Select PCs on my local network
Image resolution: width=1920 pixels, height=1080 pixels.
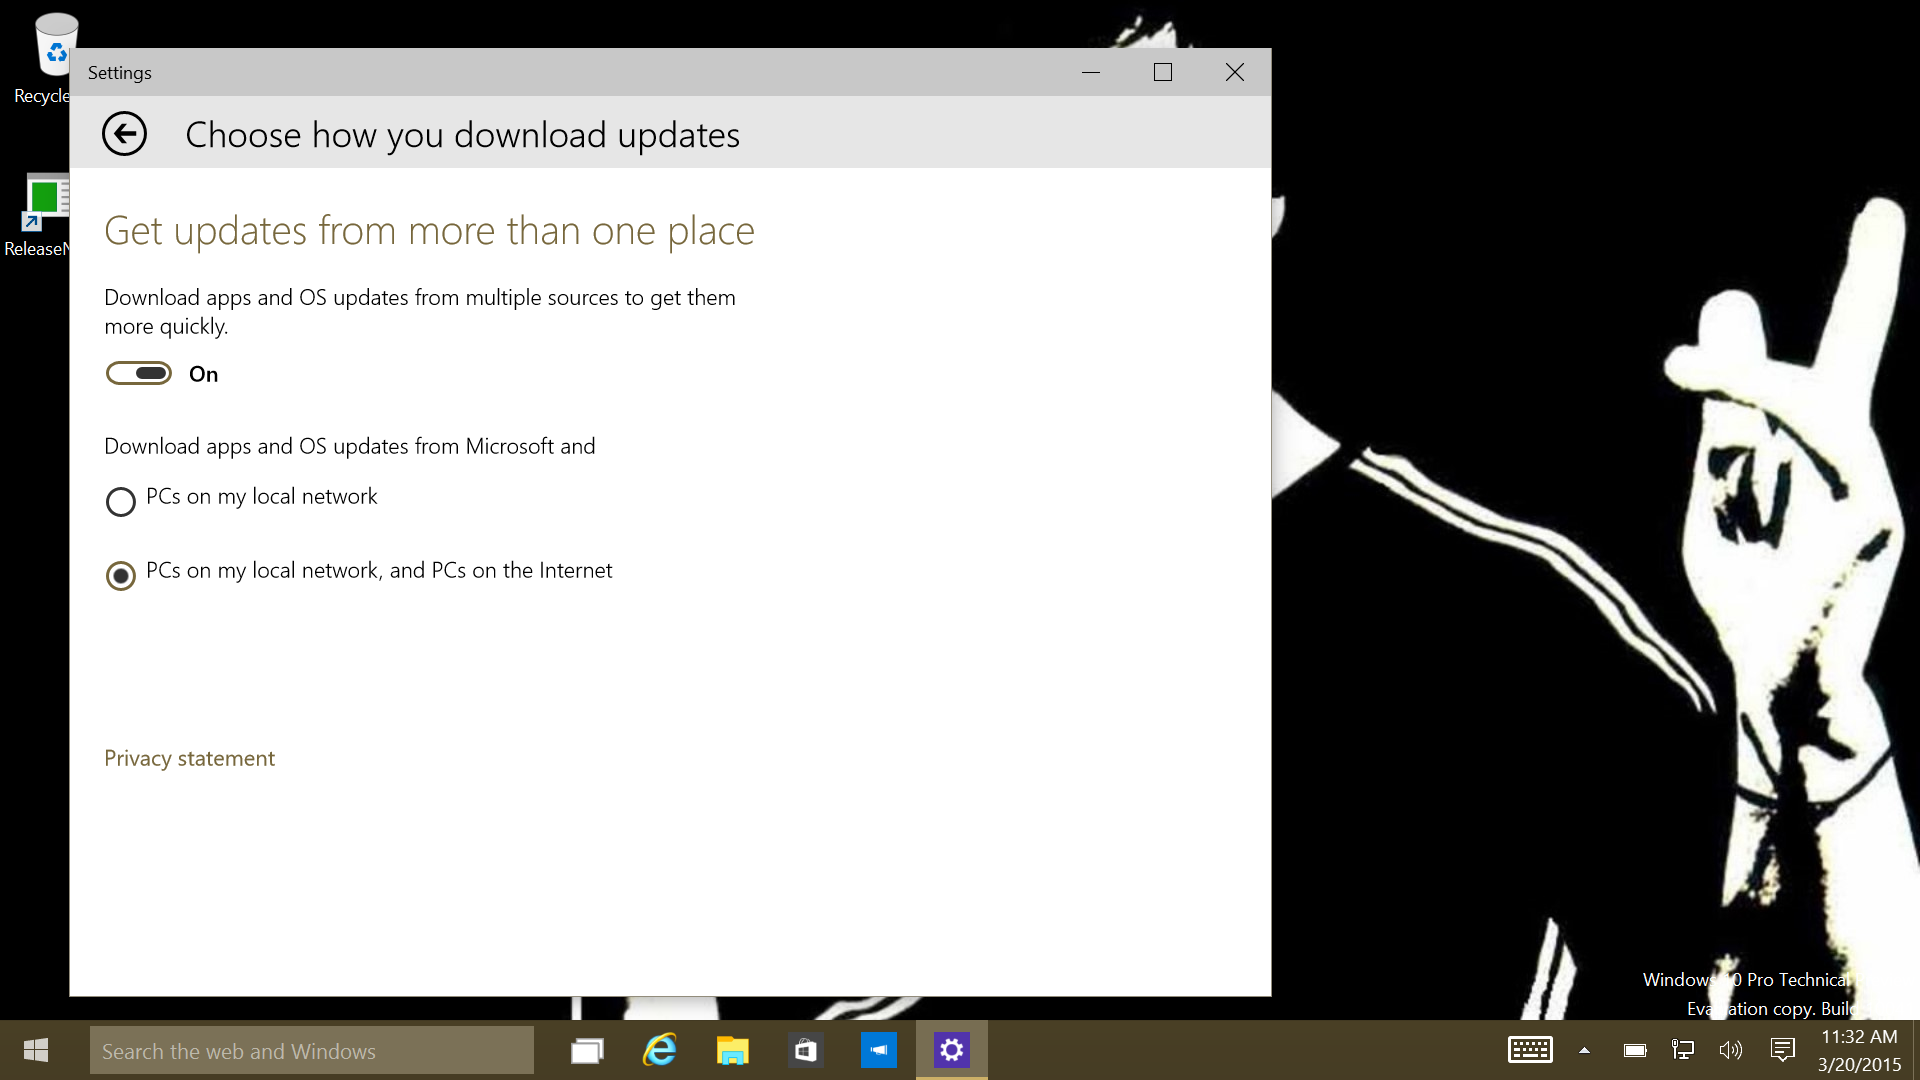pyautogui.click(x=121, y=501)
